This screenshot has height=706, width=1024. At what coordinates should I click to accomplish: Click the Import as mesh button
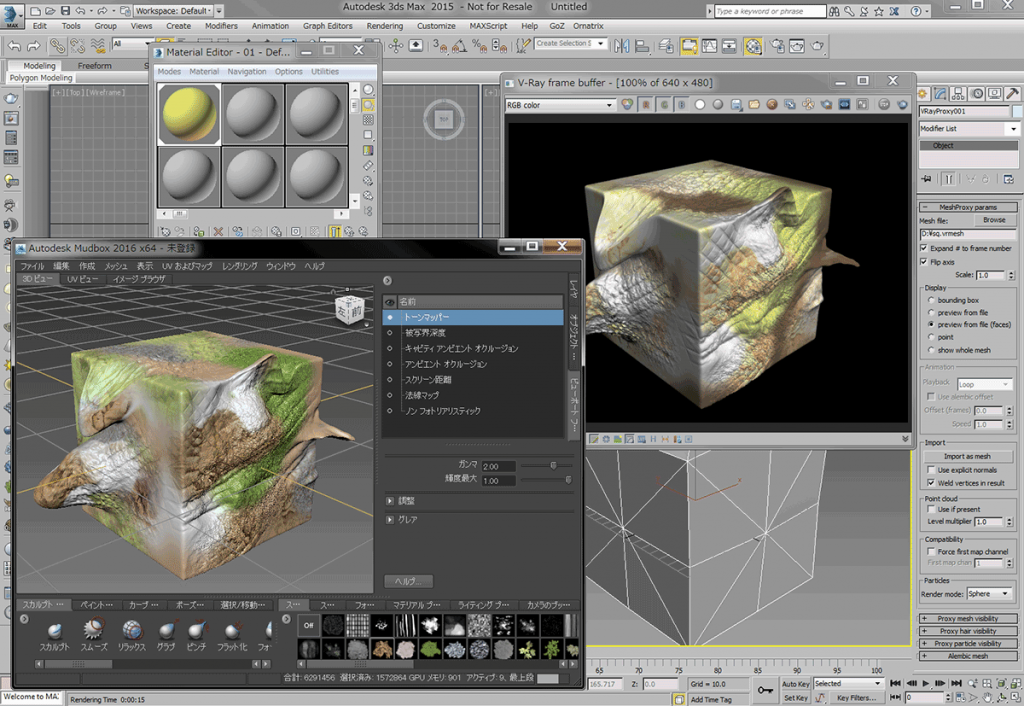(x=967, y=456)
